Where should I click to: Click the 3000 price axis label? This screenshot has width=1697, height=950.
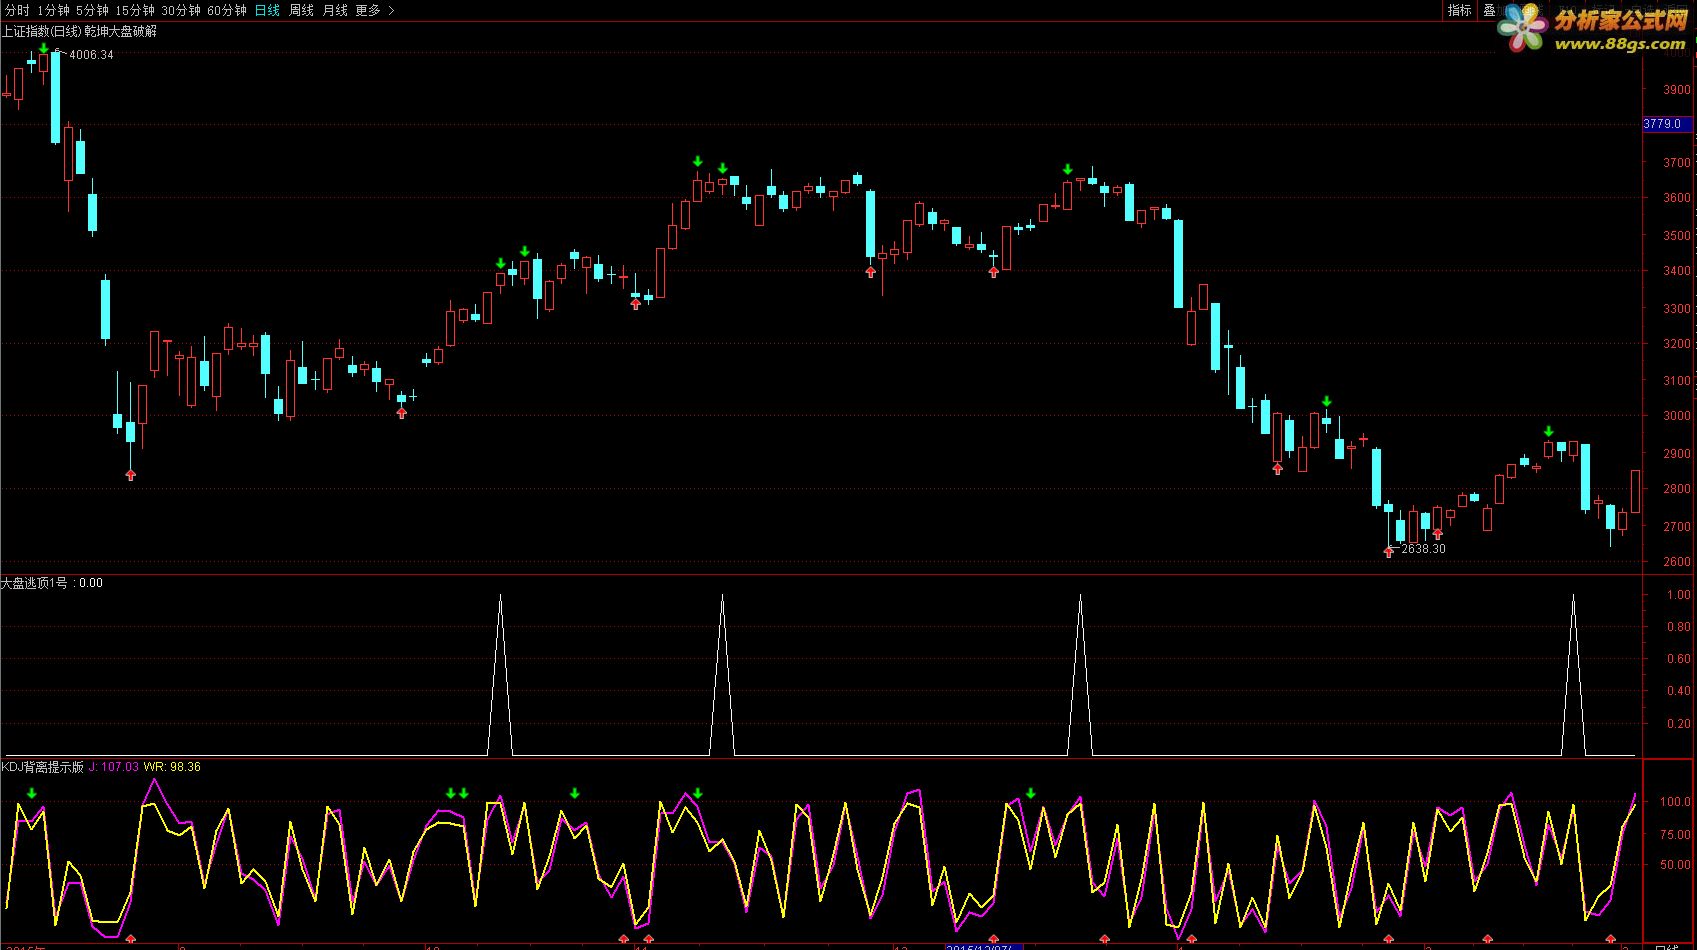pyautogui.click(x=1677, y=416)
